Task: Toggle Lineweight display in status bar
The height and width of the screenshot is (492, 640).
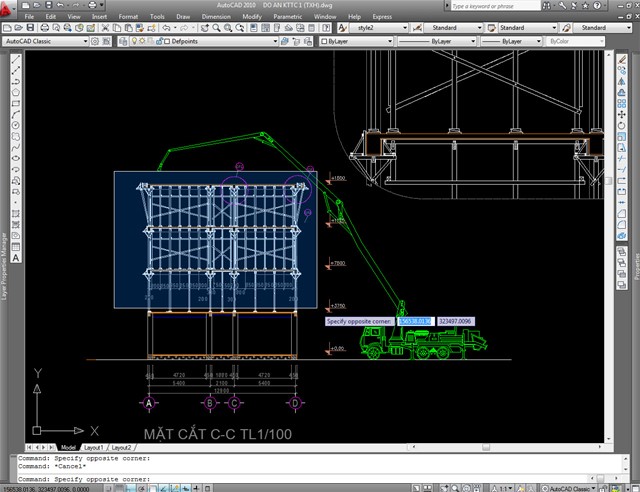Action: (x=196, y=488)
